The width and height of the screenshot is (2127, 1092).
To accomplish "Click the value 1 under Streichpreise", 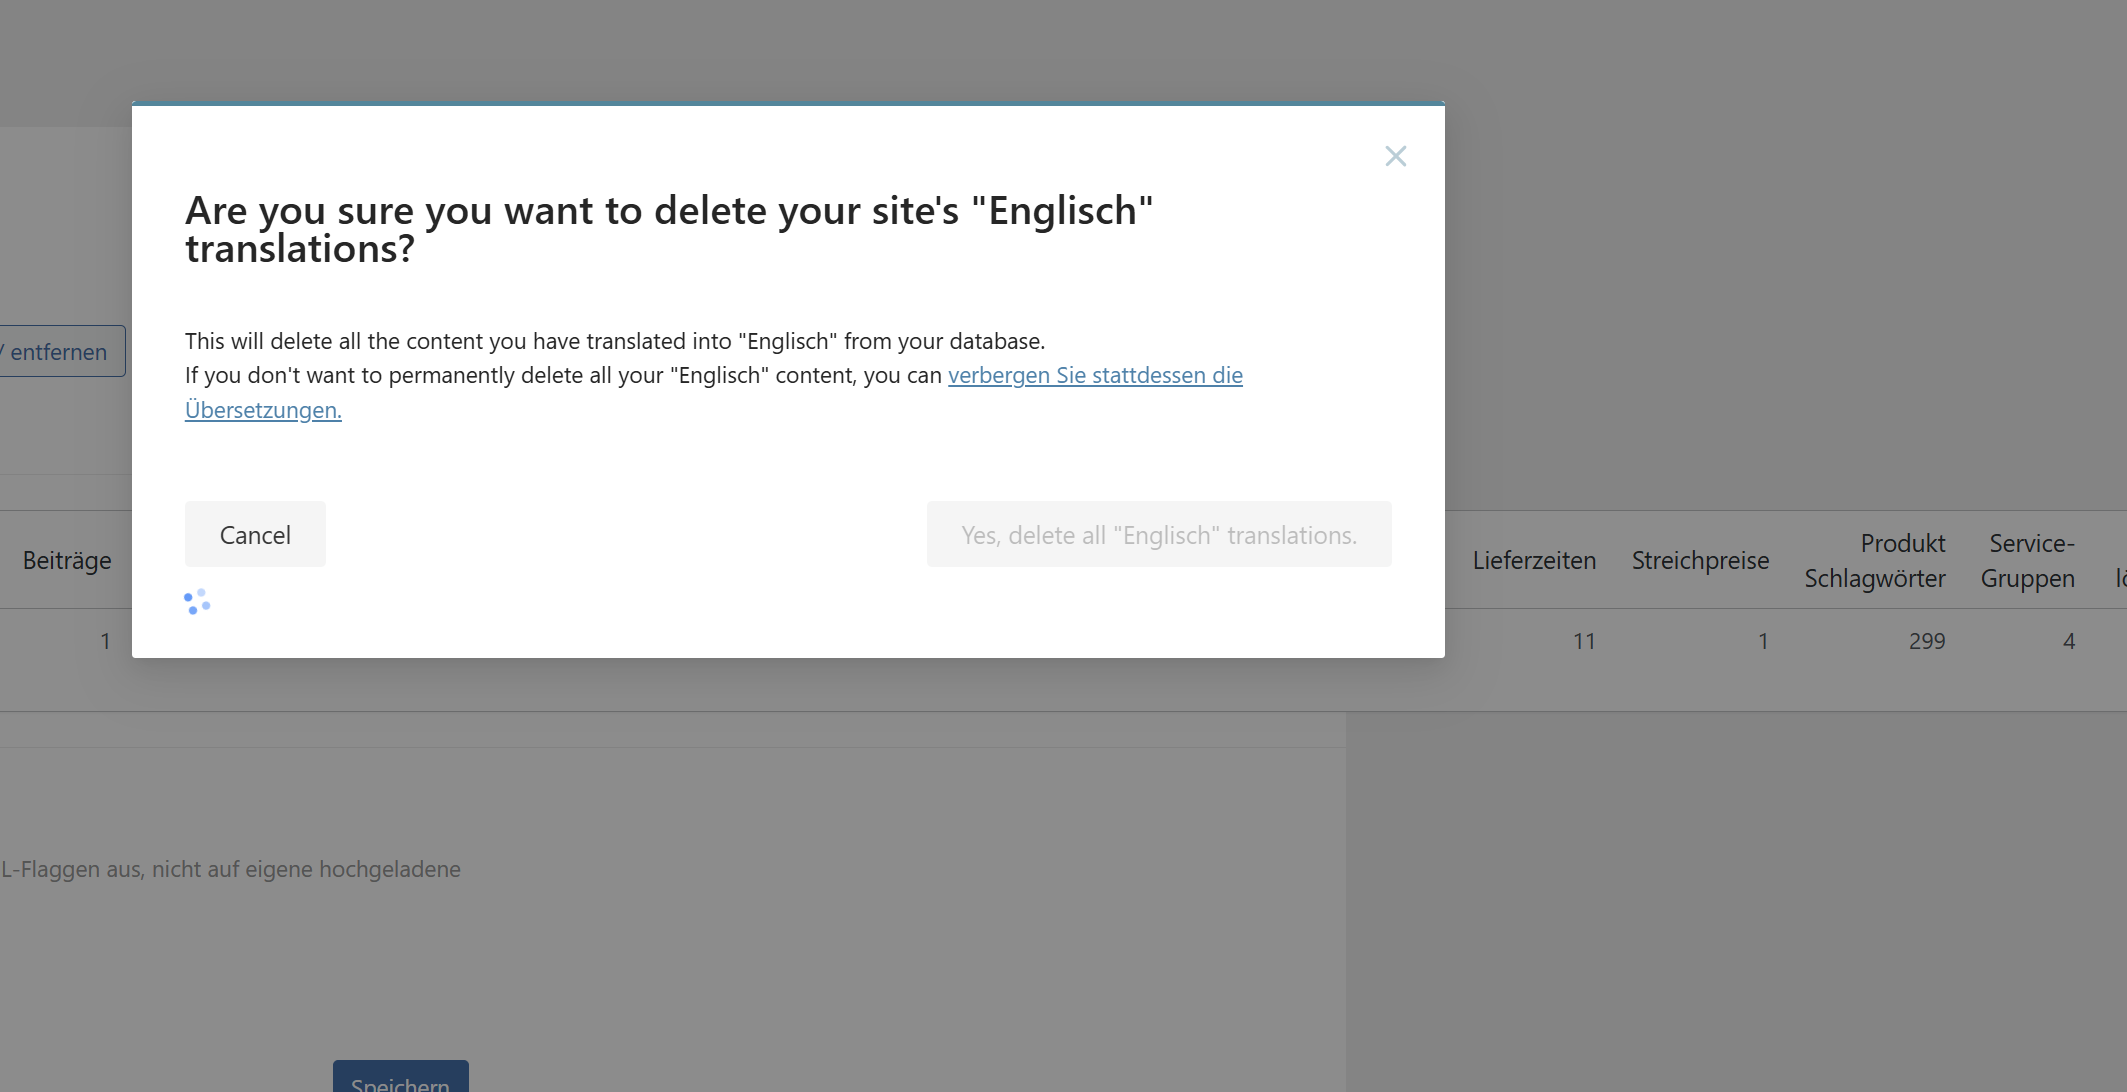I will 1763,642.
